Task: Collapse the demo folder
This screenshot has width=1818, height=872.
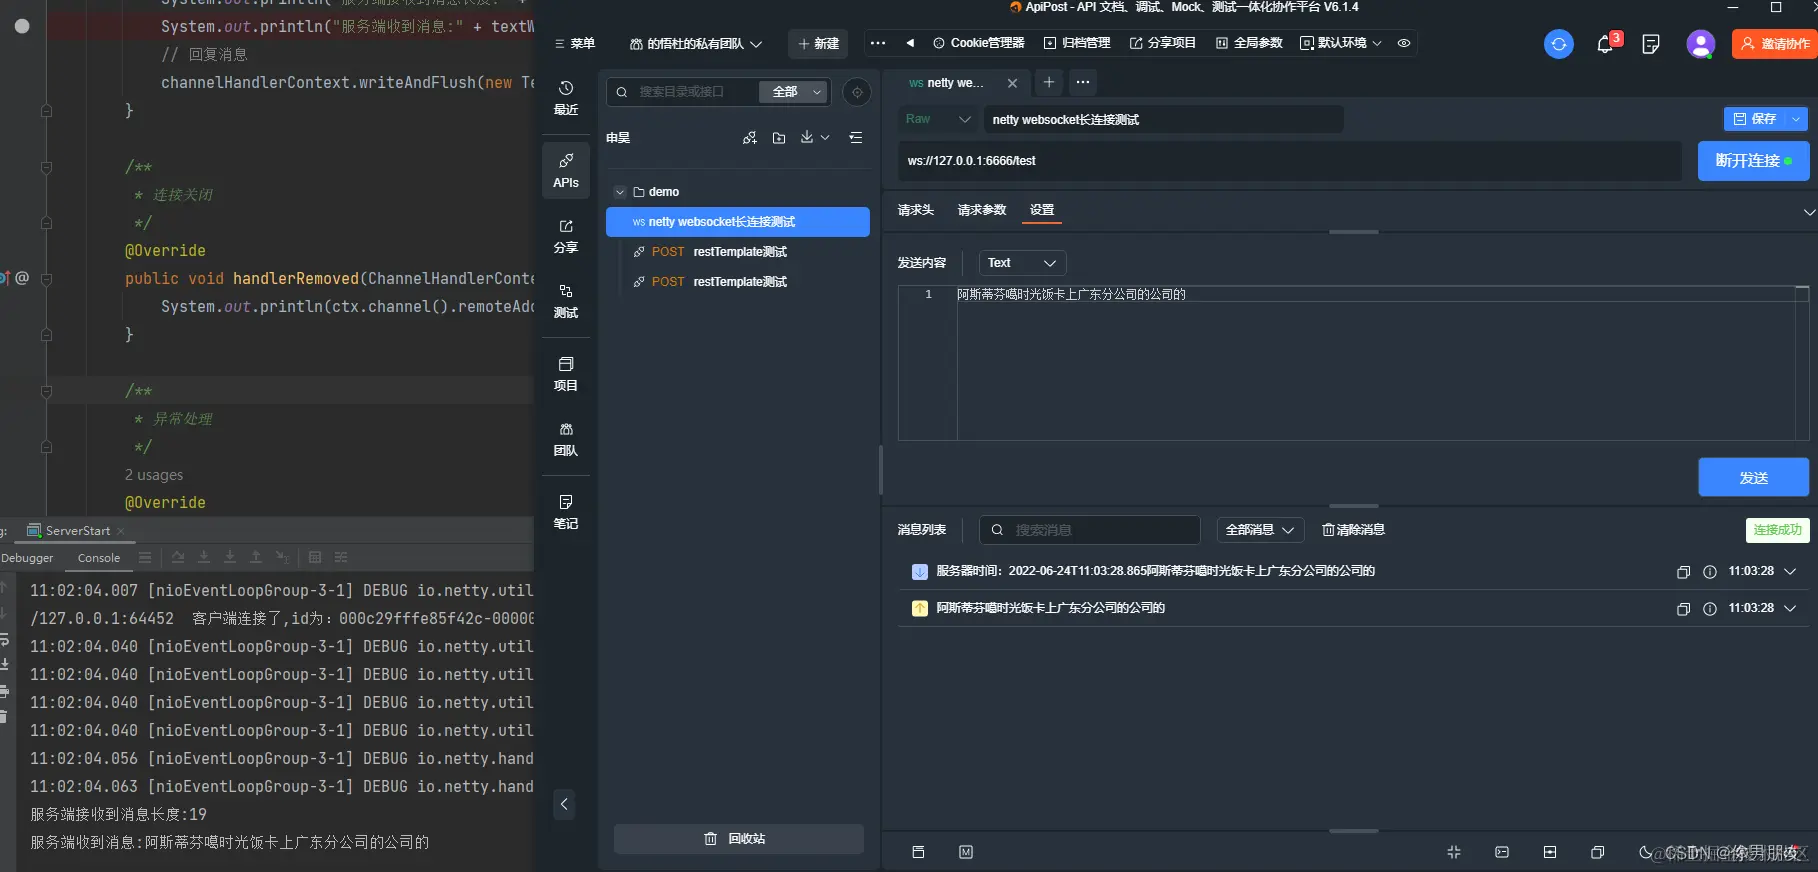Action: click(x=620, y=192)
